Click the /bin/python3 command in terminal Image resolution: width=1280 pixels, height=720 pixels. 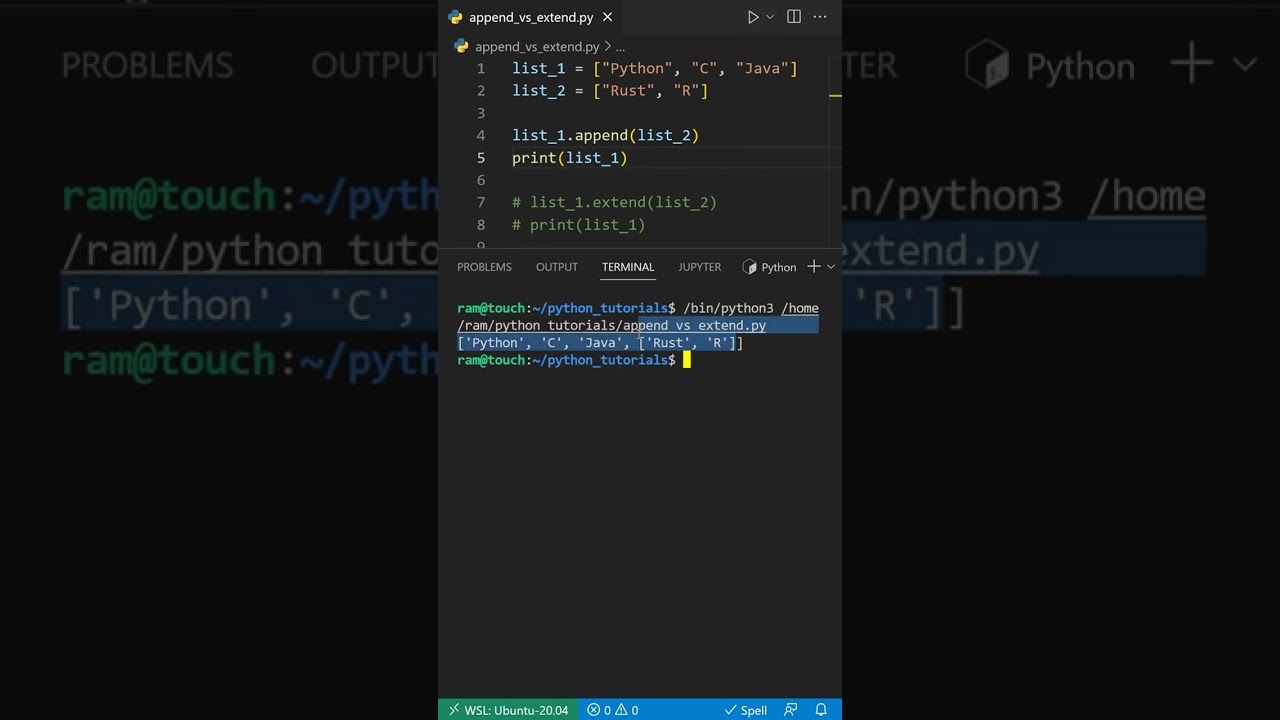click(x=728, y=308)
